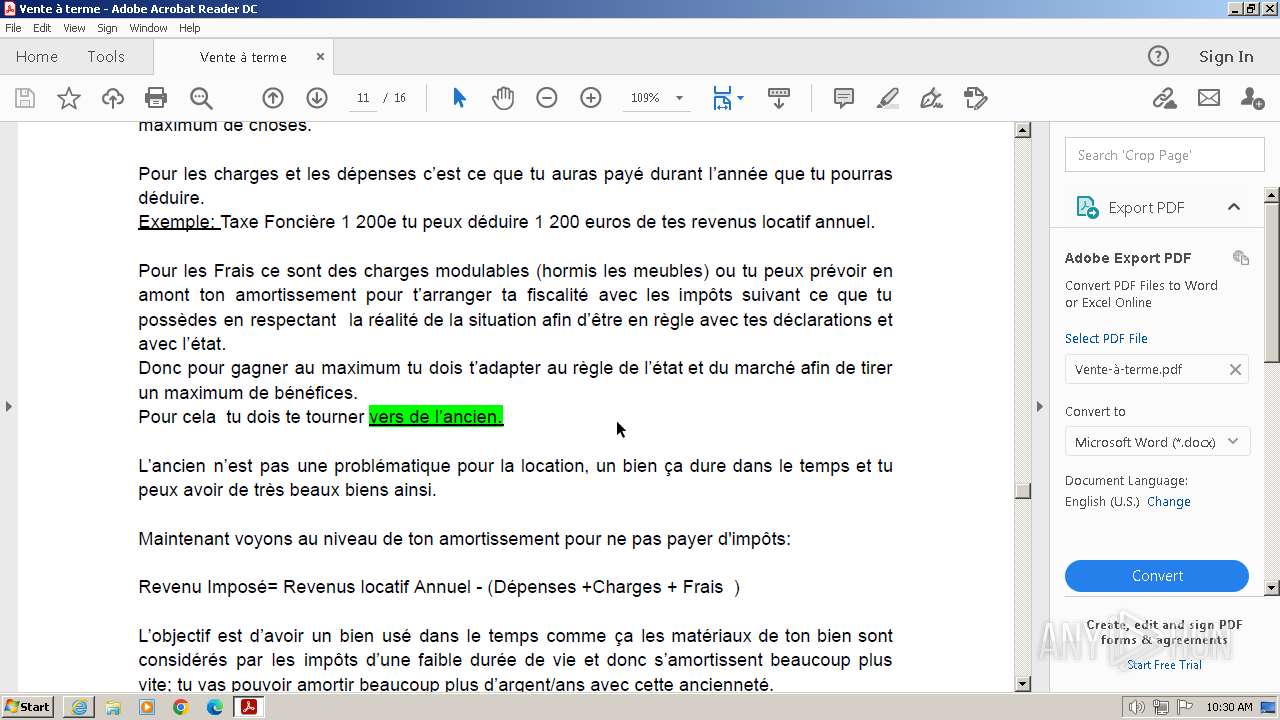1280x720 pixels.
Task: Open the Edit menu
Action: (42, 28)
